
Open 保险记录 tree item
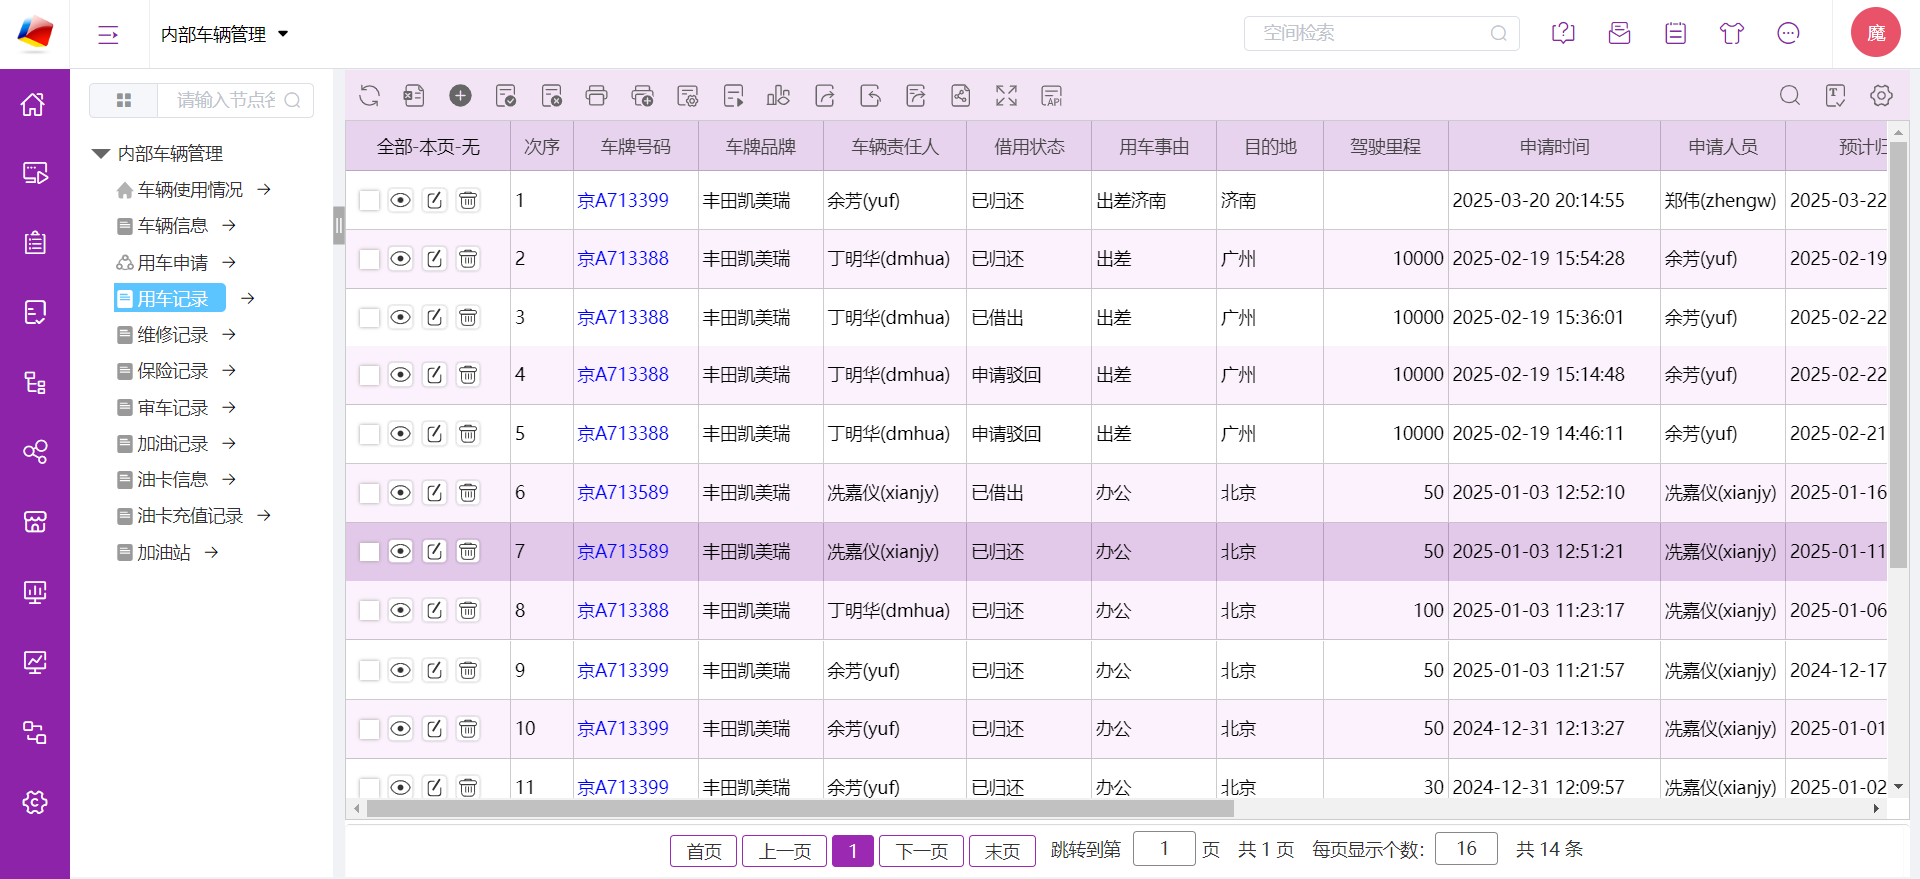[x=172, y=371]
